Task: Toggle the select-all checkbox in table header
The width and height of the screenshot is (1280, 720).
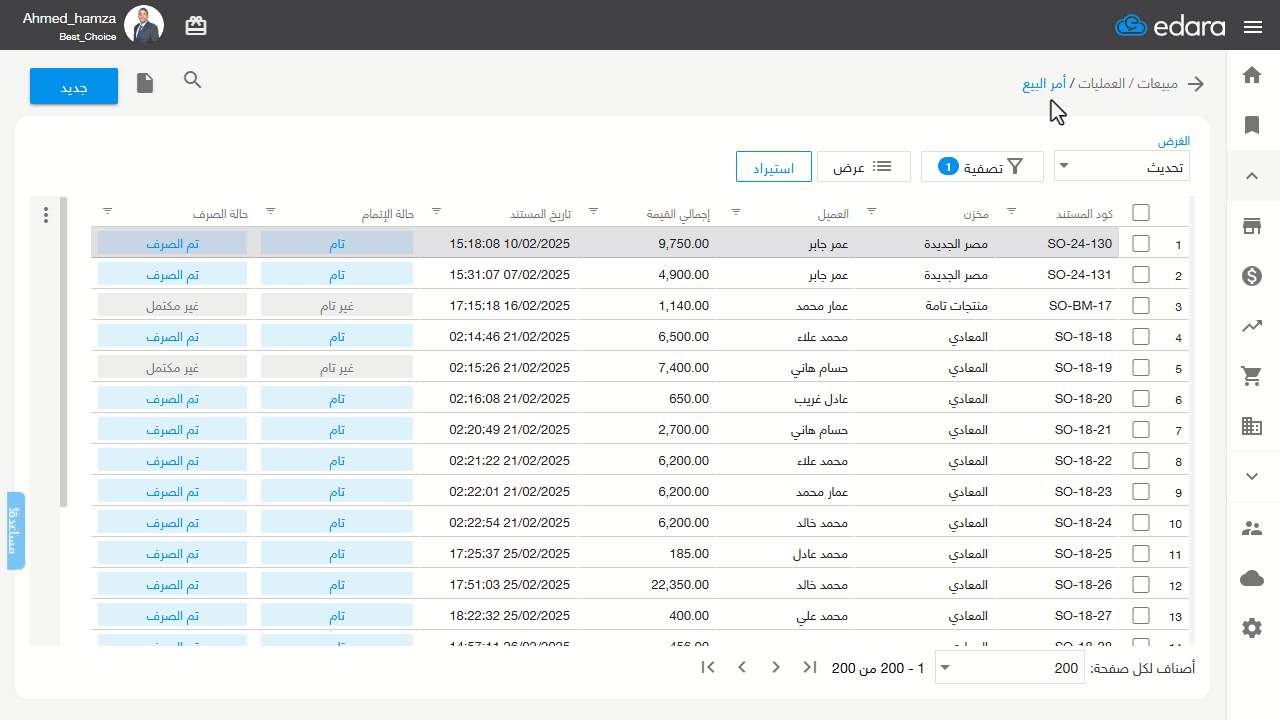Action: 1141,212
